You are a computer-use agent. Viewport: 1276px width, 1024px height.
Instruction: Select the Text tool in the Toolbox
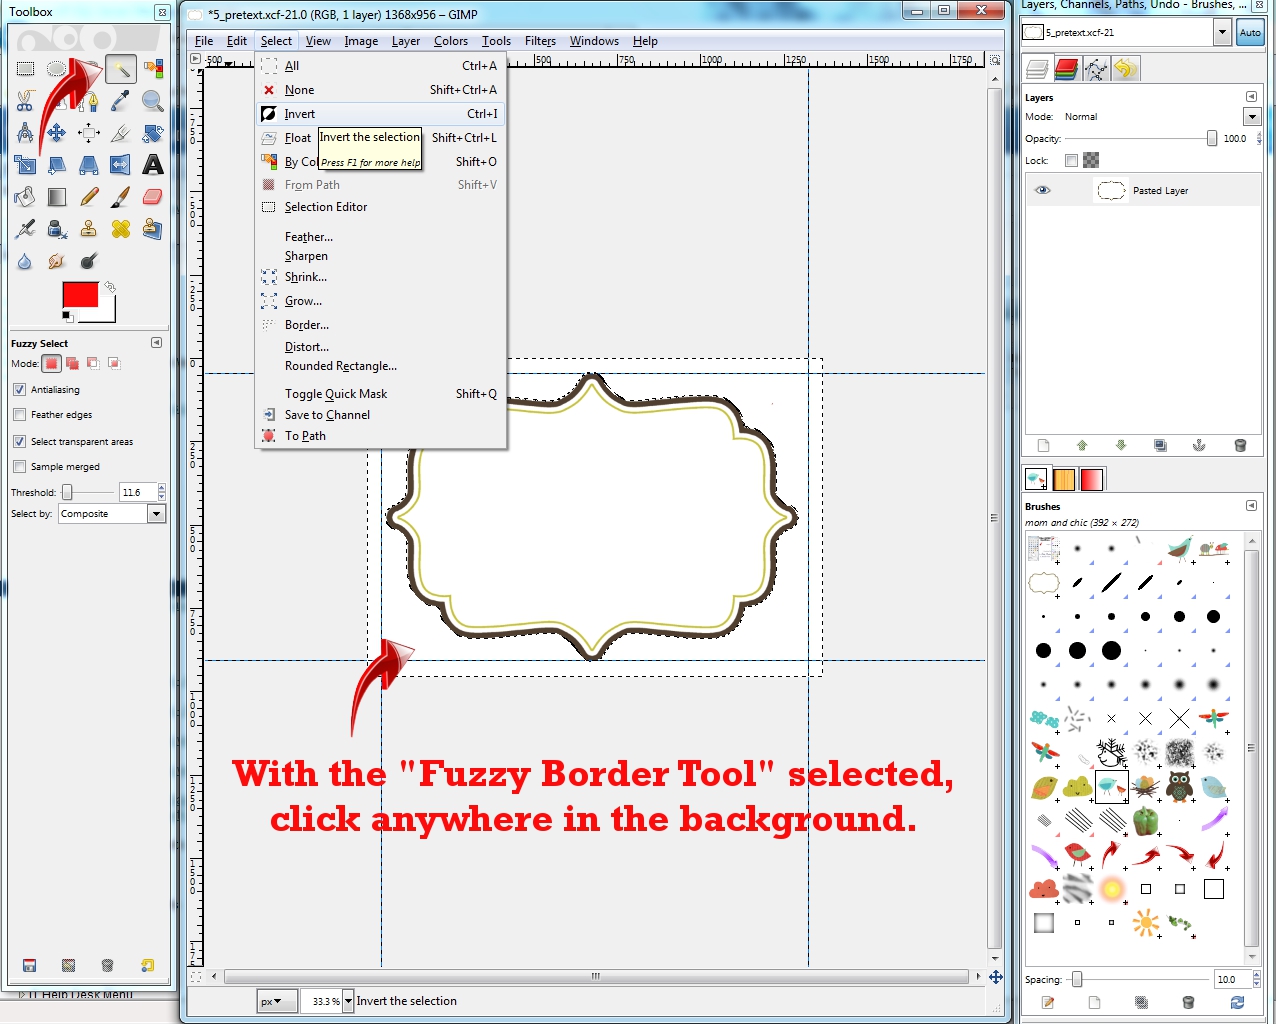click(x=153, y=166)
